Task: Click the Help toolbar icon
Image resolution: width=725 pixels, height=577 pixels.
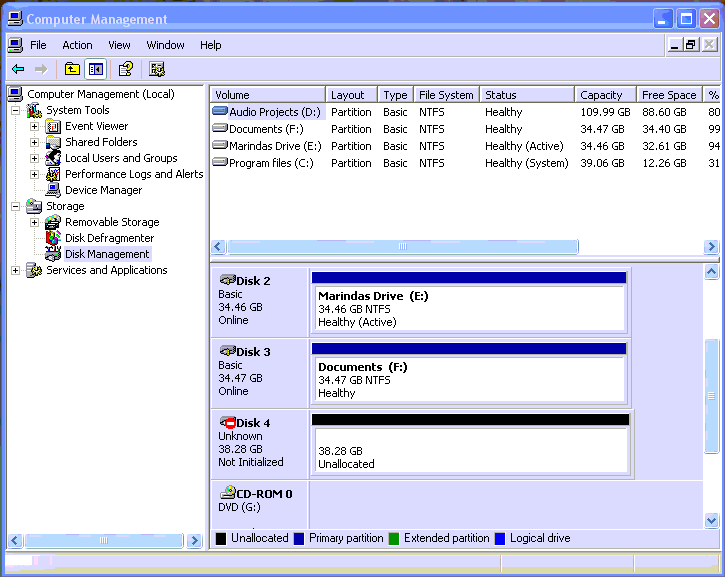Action: 126,69
